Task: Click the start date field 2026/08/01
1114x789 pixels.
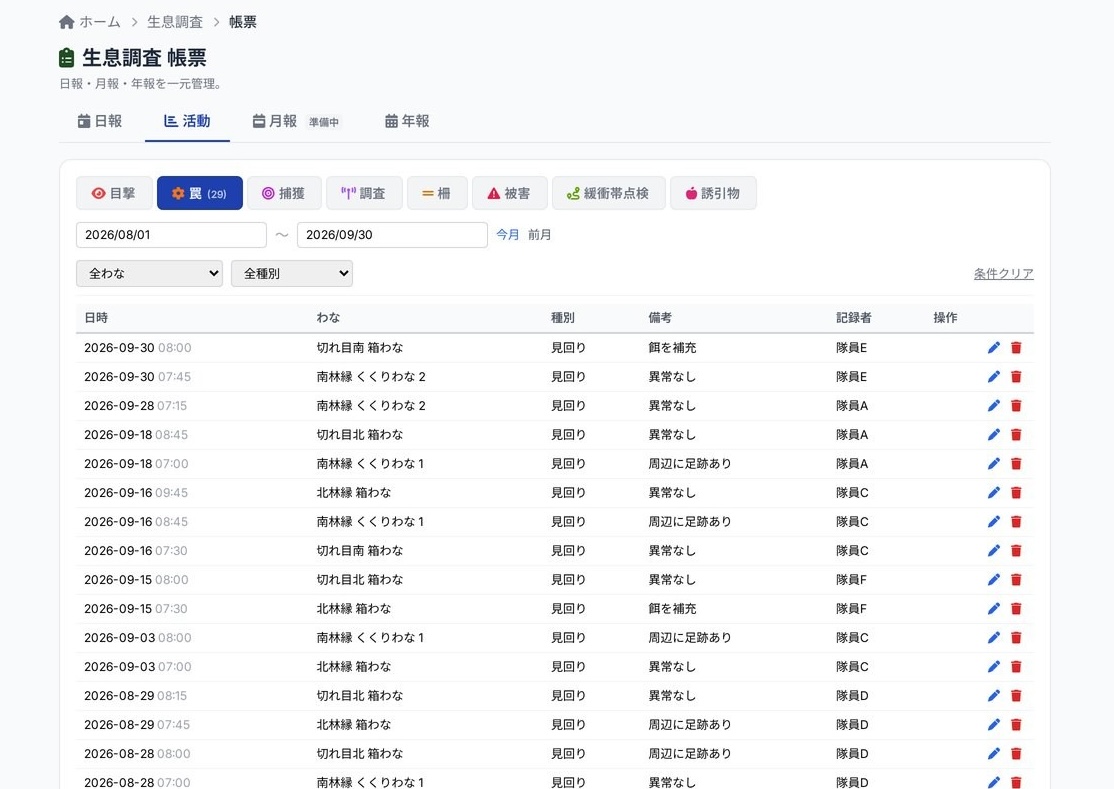Action: point(171,235)
